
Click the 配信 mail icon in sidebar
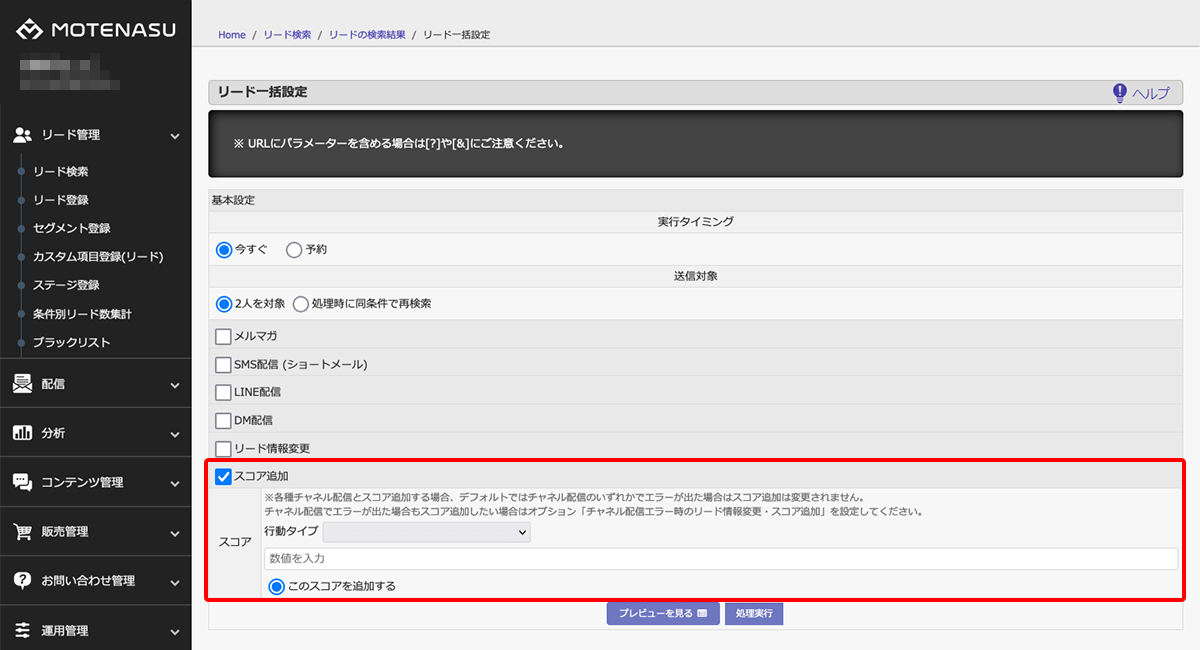(x=22, y=384)
